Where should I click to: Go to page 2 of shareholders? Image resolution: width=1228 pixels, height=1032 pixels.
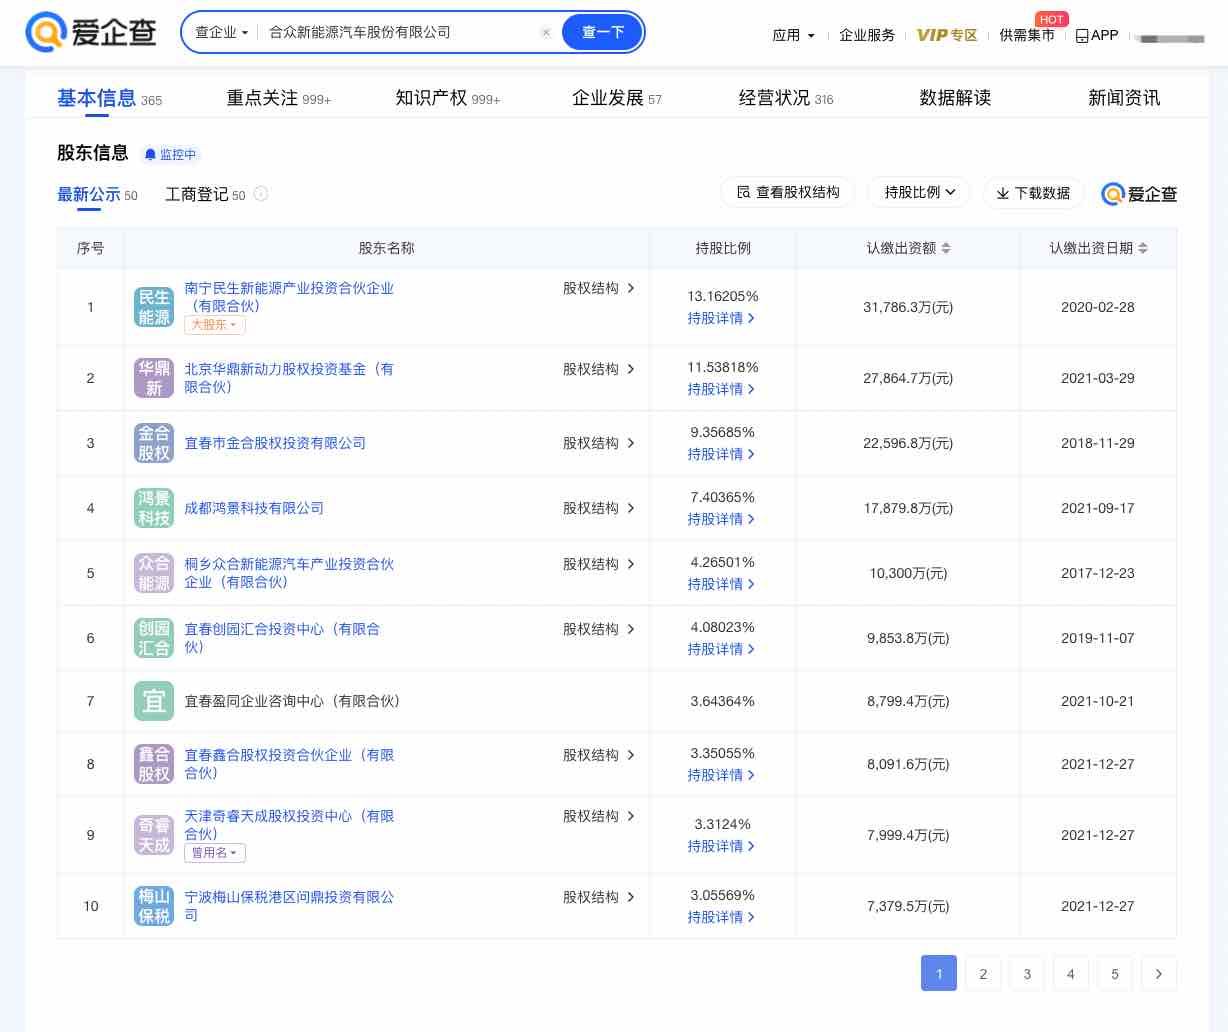point(983,973)
